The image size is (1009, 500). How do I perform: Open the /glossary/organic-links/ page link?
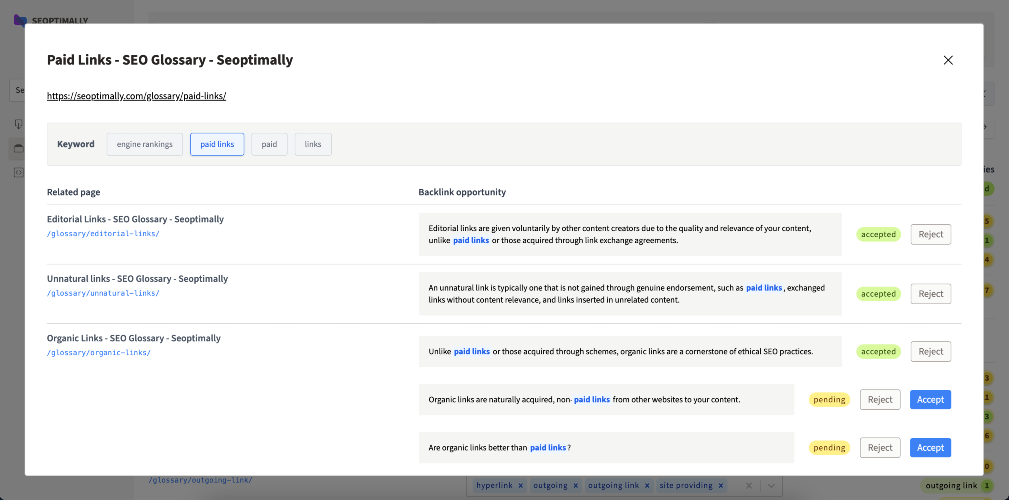point(98,353)
